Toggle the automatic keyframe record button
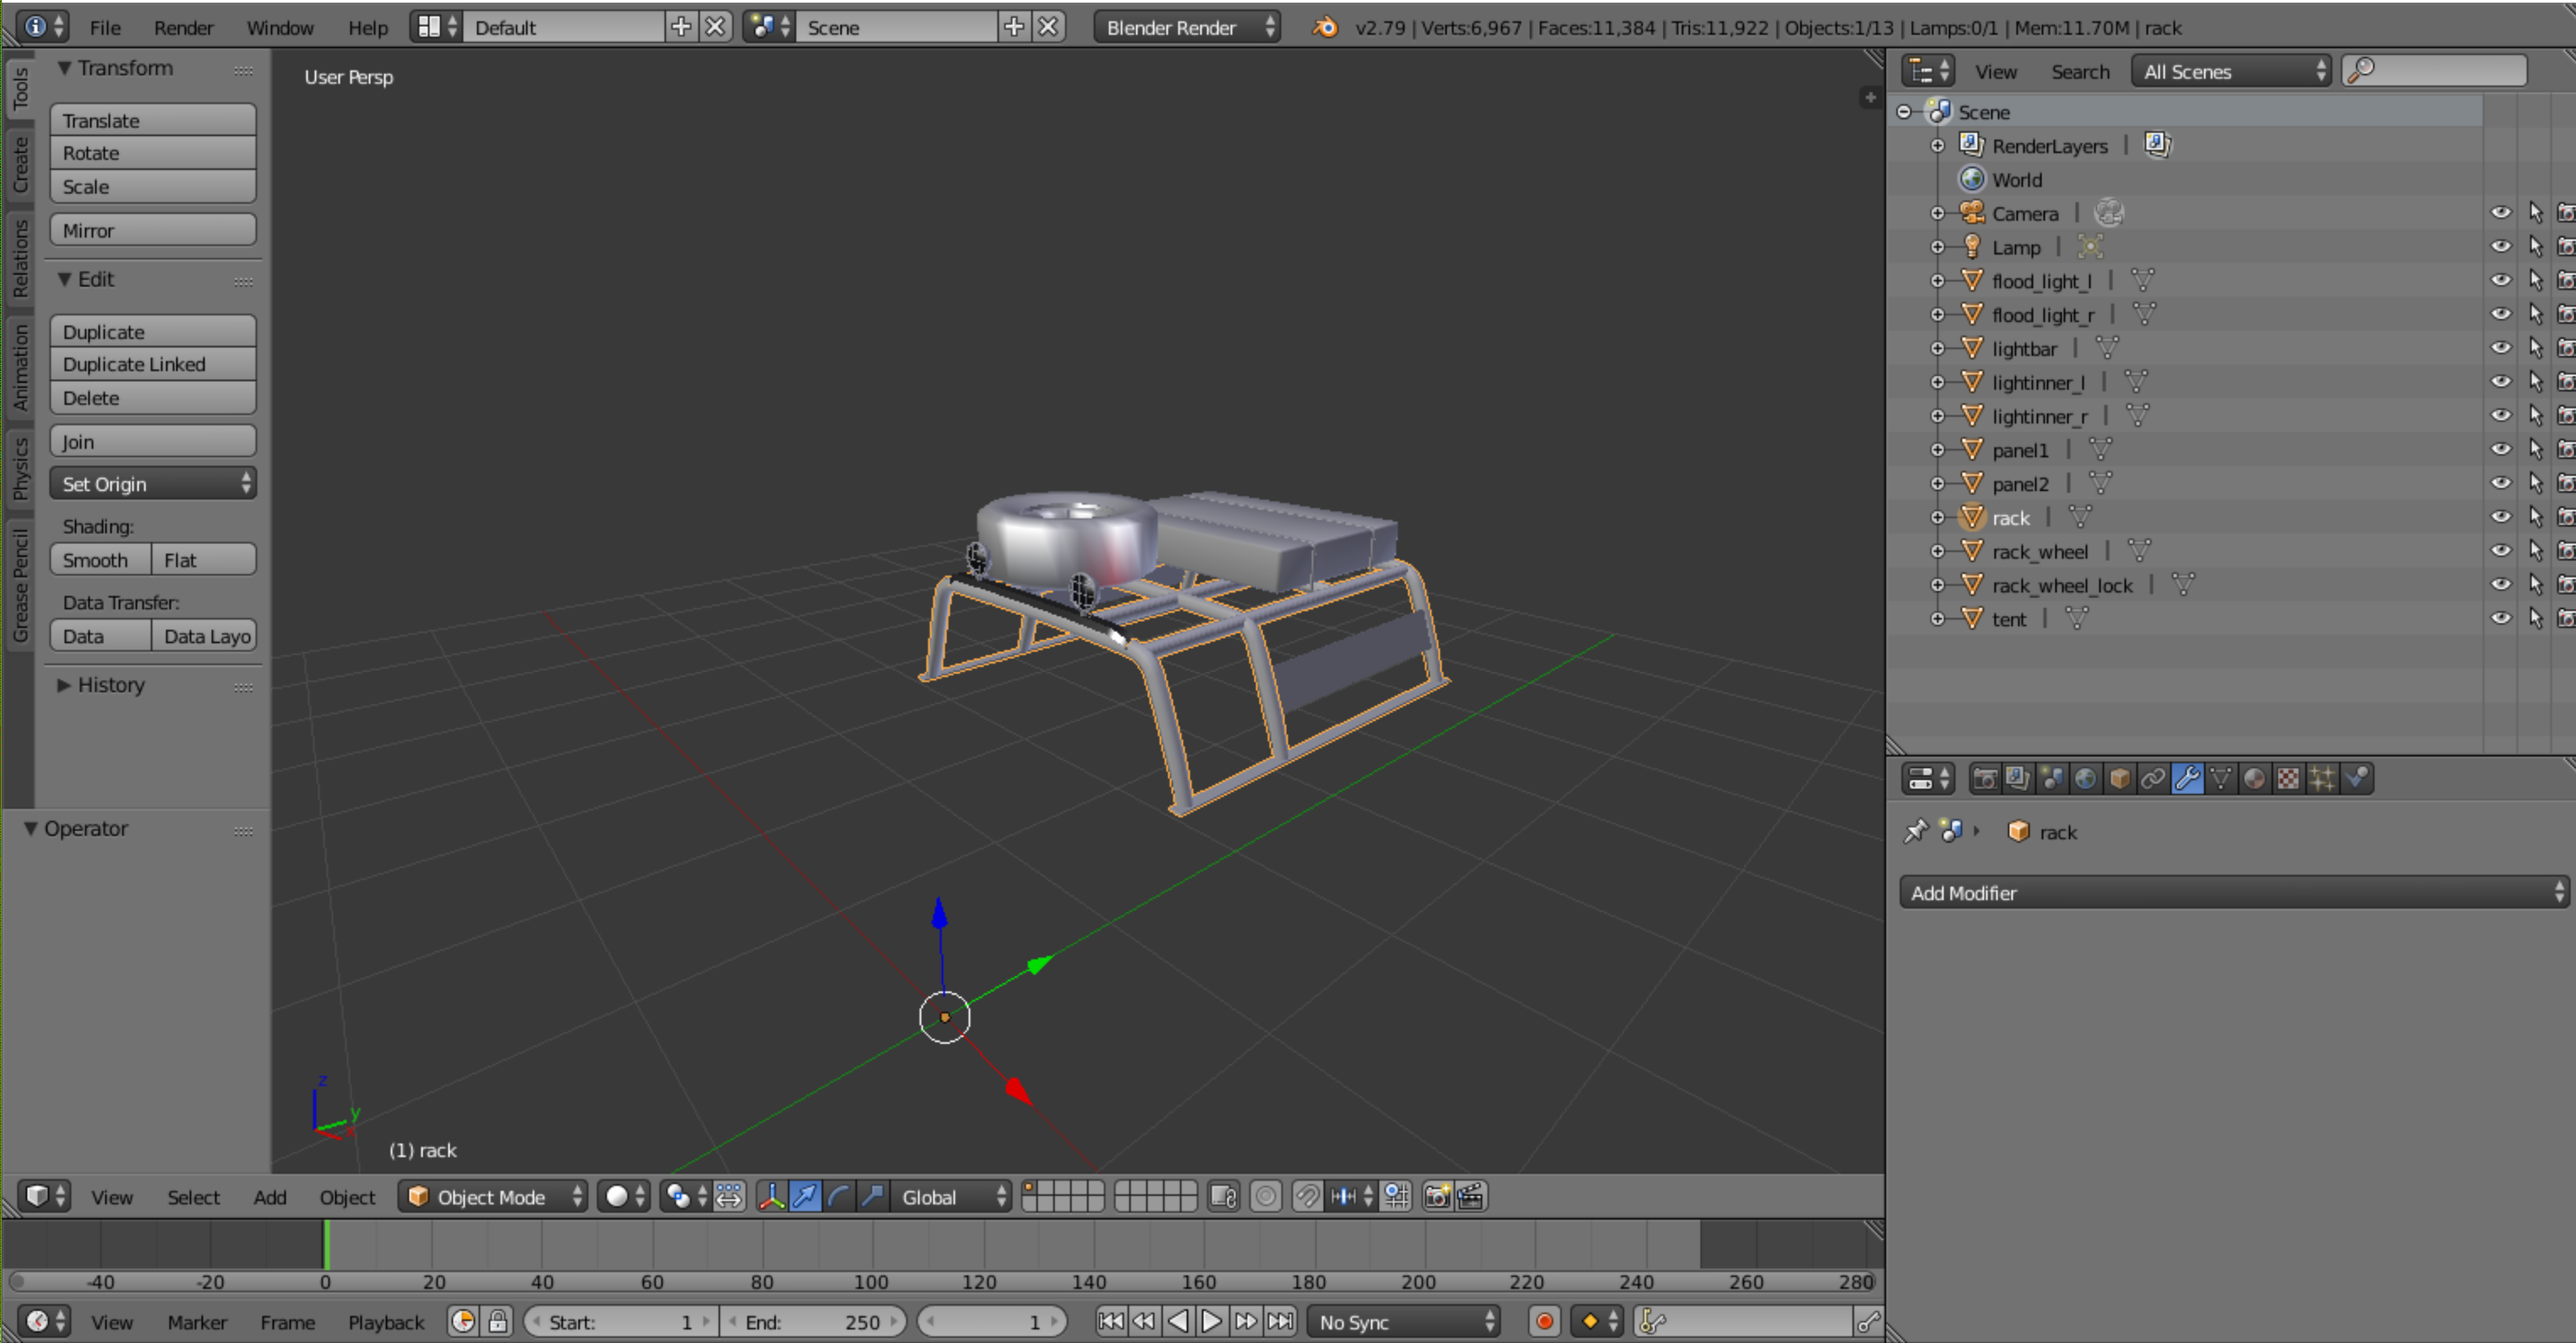The width and height of the screenshot is (2576, 1343). (1545, 1322)
